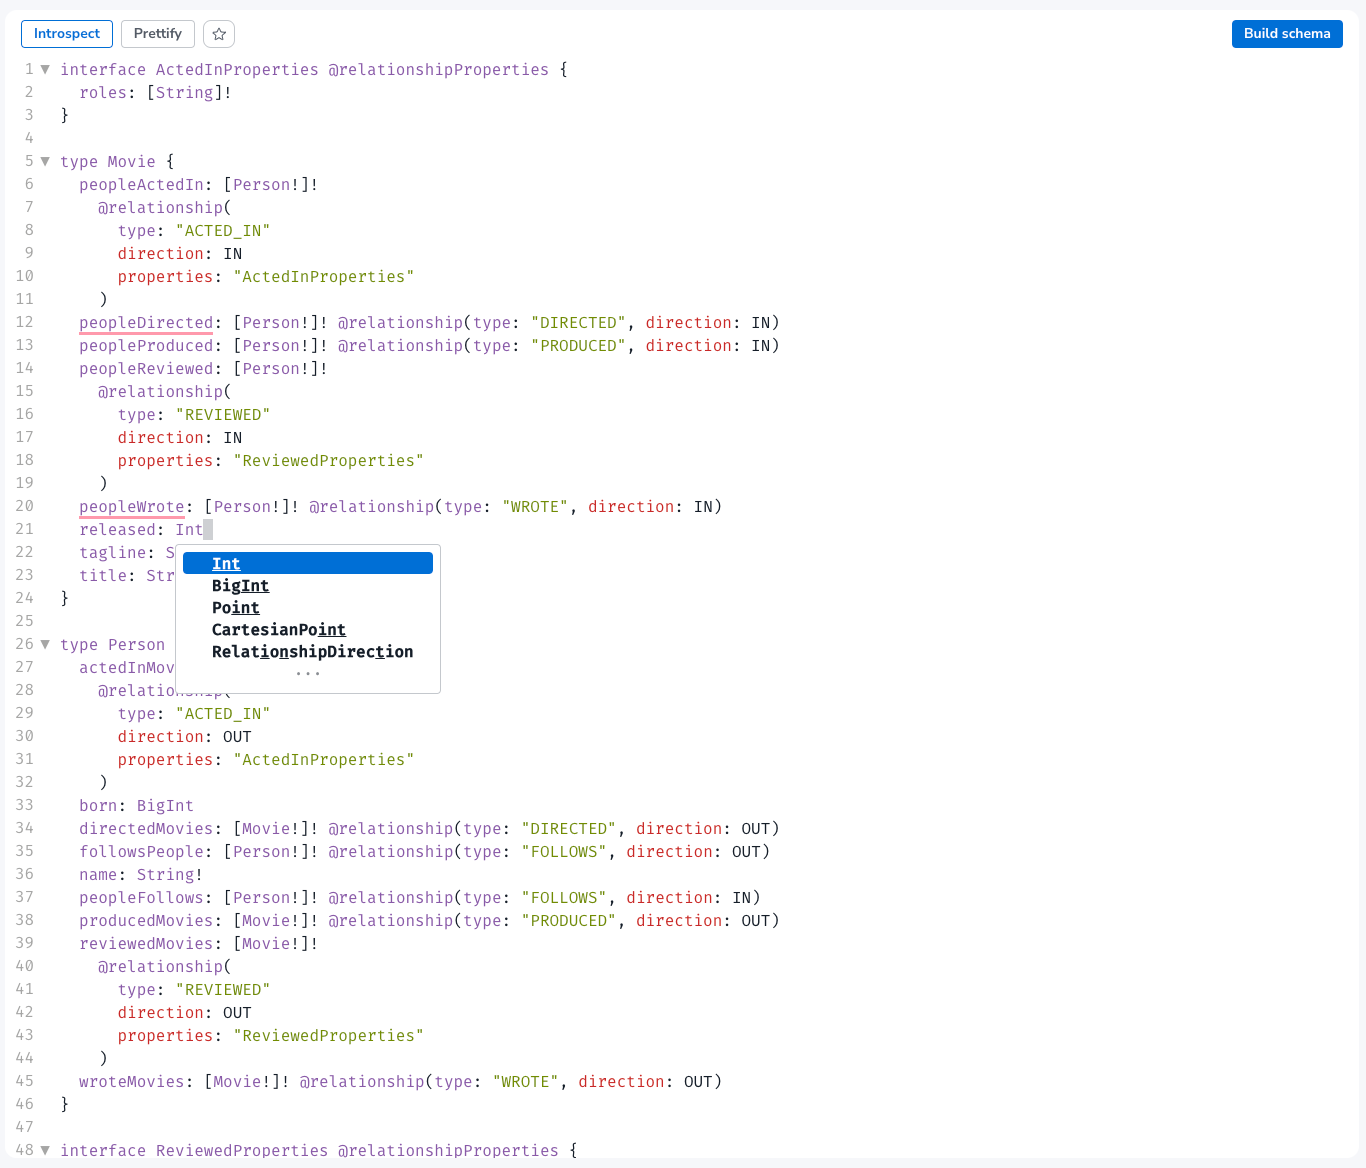
Task: Click direction OUT value on line 30
Action: (237, 737)
